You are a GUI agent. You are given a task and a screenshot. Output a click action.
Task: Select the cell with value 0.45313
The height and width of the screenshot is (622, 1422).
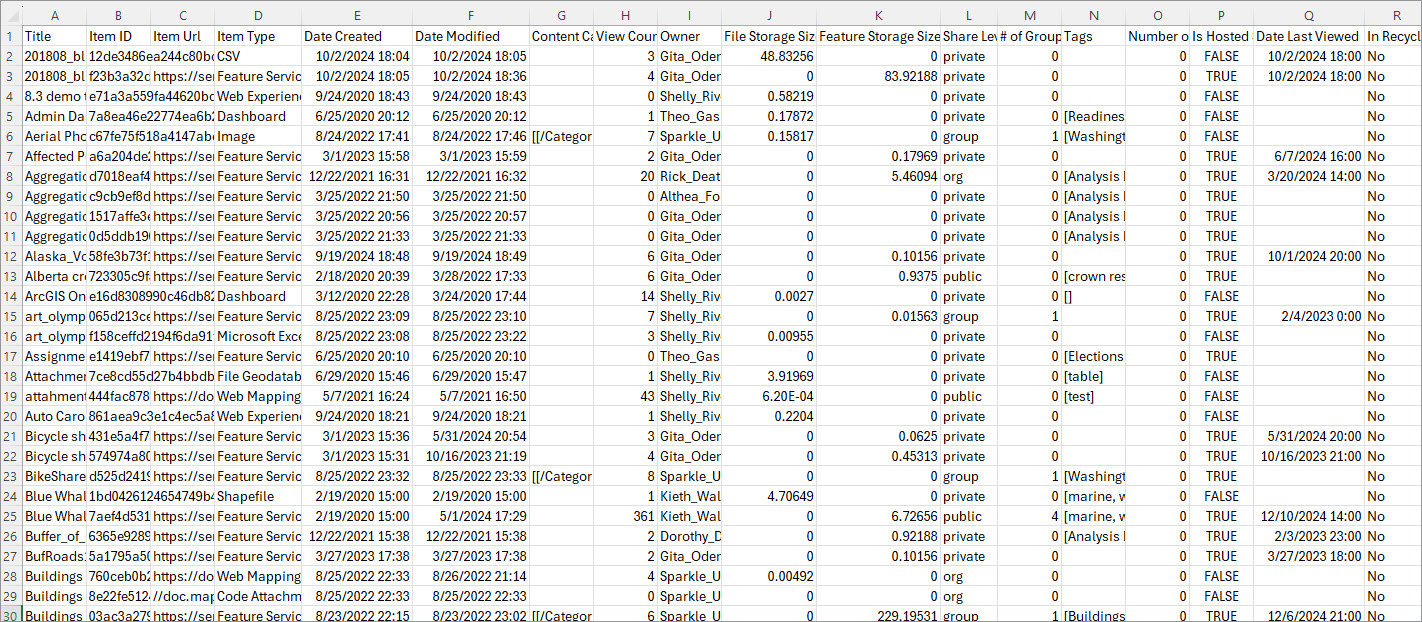pos(878,456)
